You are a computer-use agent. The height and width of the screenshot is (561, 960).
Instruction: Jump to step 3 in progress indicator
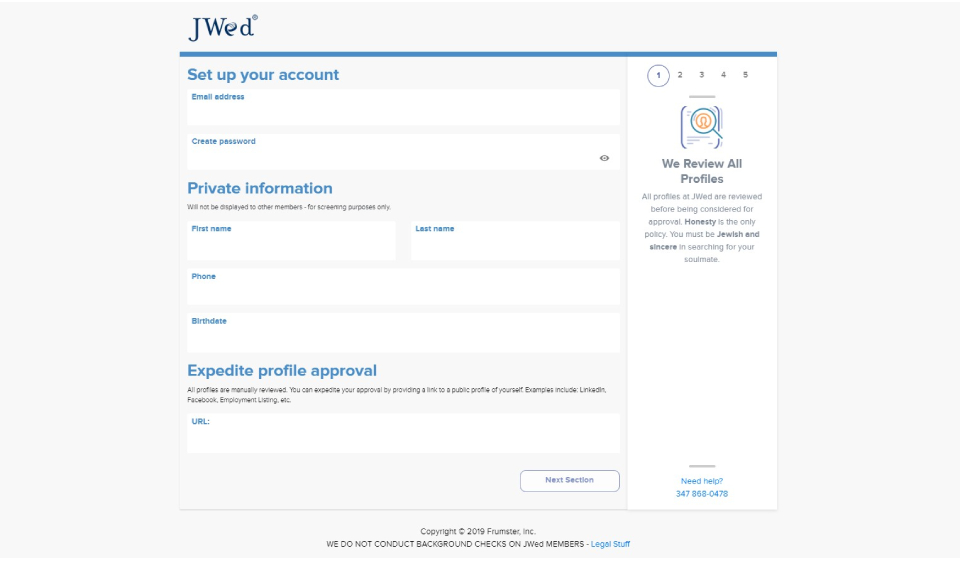702,75
